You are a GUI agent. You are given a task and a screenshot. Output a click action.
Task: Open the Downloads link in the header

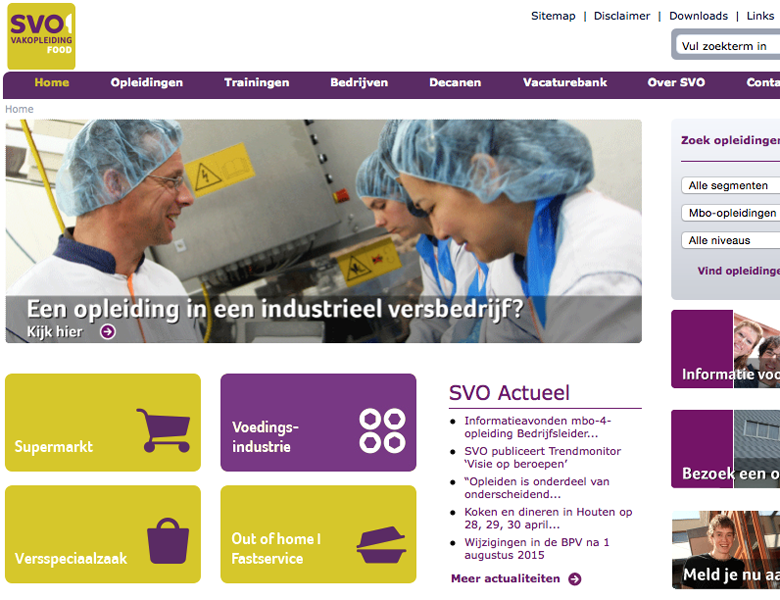coord(698,16)
